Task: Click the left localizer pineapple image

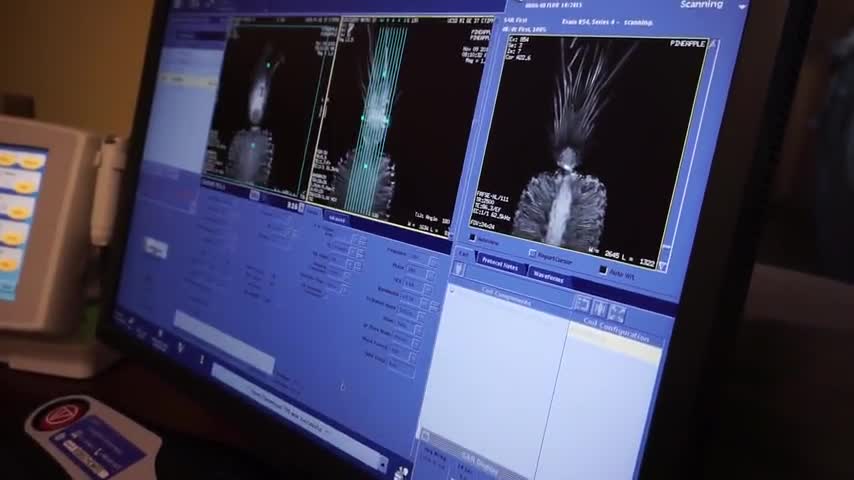Action: (x=272, y=106)
